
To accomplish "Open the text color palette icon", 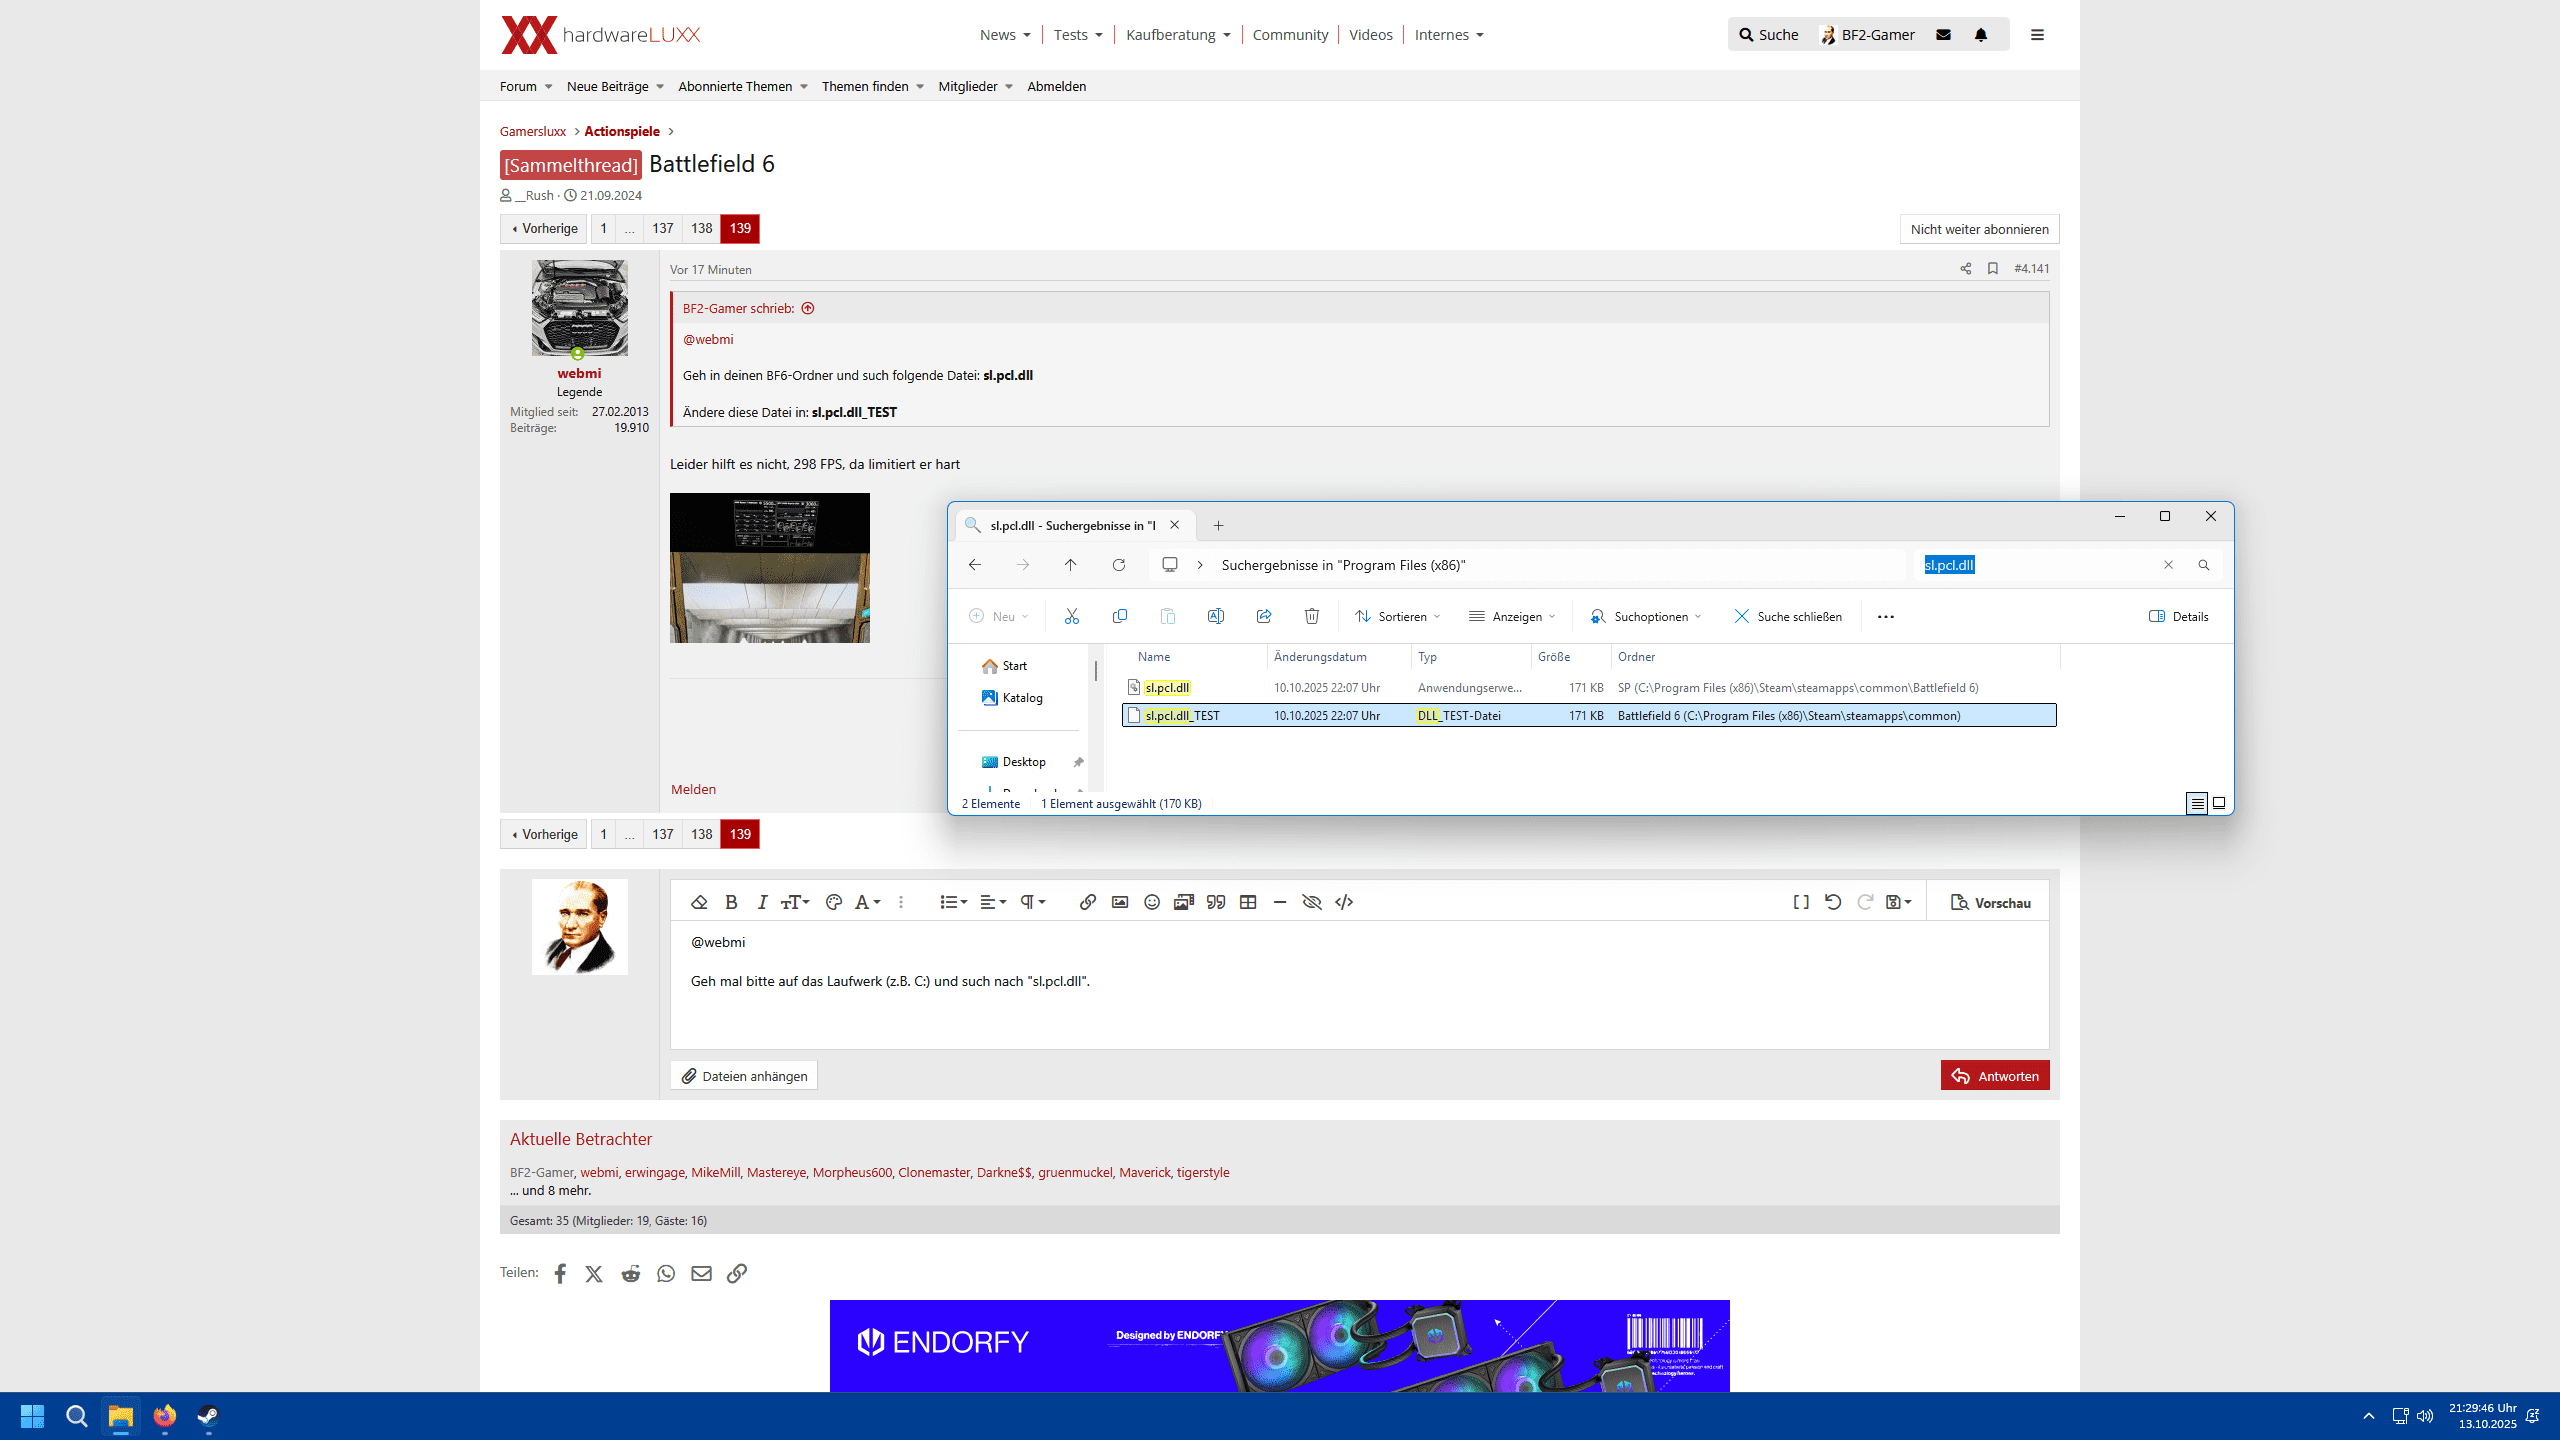I will (x=833, y=902).
